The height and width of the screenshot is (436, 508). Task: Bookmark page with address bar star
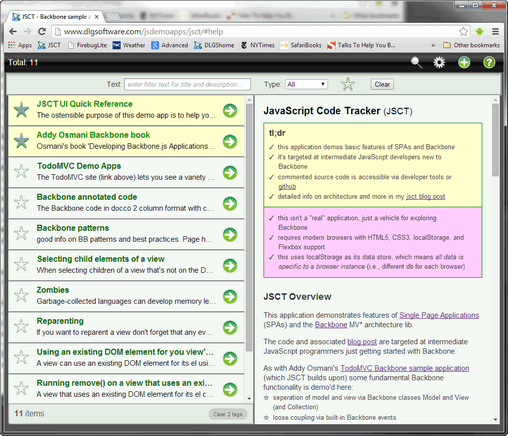[463, 32]
